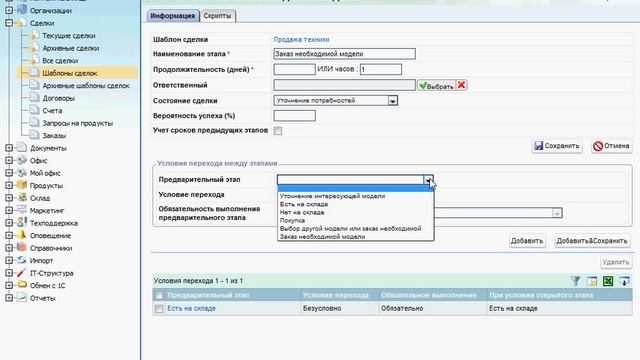
Task: Select Выбор другой модели или заказ option
Action: point(355,229)
